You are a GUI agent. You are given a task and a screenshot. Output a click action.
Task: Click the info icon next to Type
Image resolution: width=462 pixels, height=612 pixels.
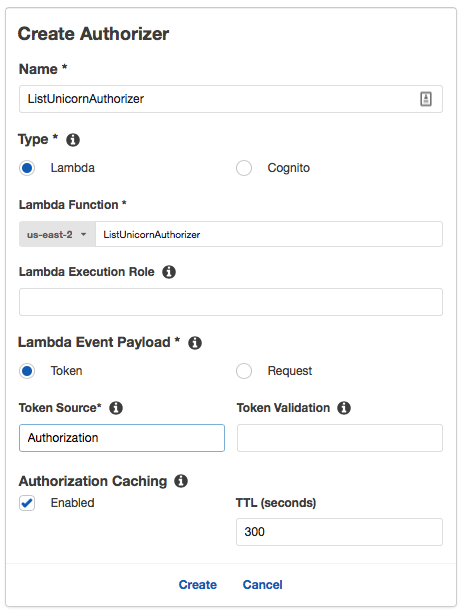click(x=73, y=140)
